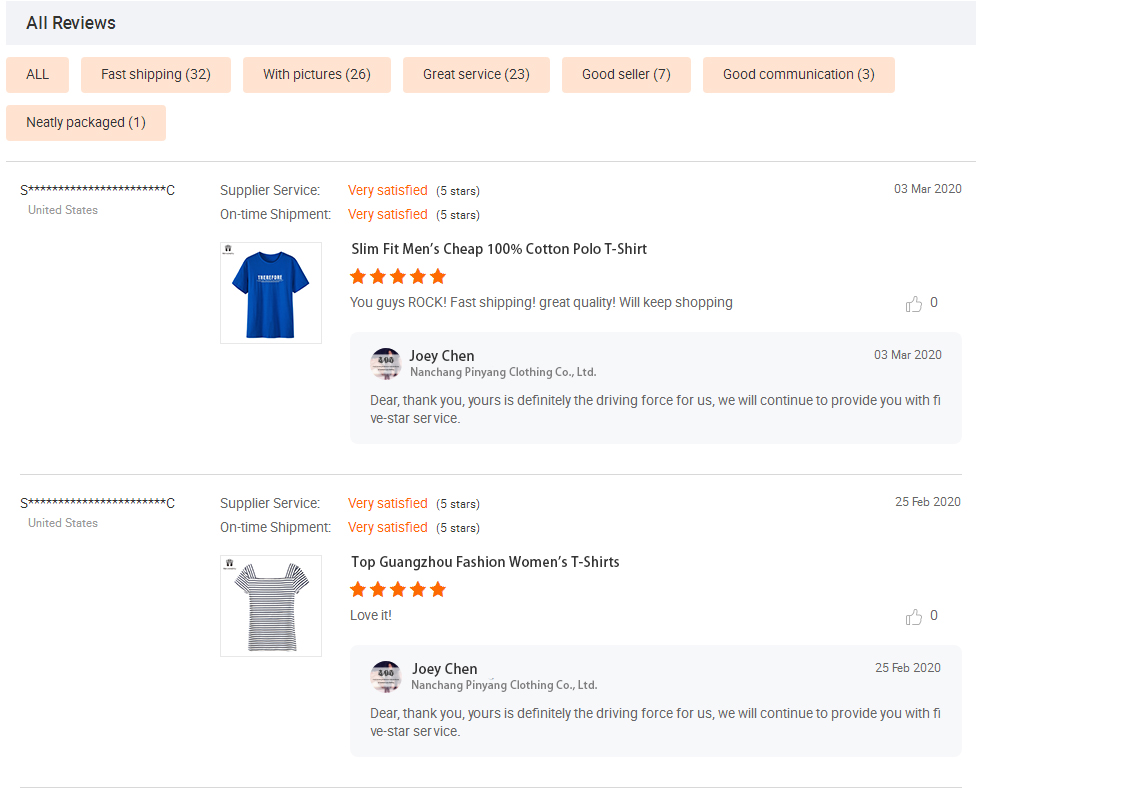
Task: Pick the Neatly packaged (1) filter
Action: pos(86,123)
